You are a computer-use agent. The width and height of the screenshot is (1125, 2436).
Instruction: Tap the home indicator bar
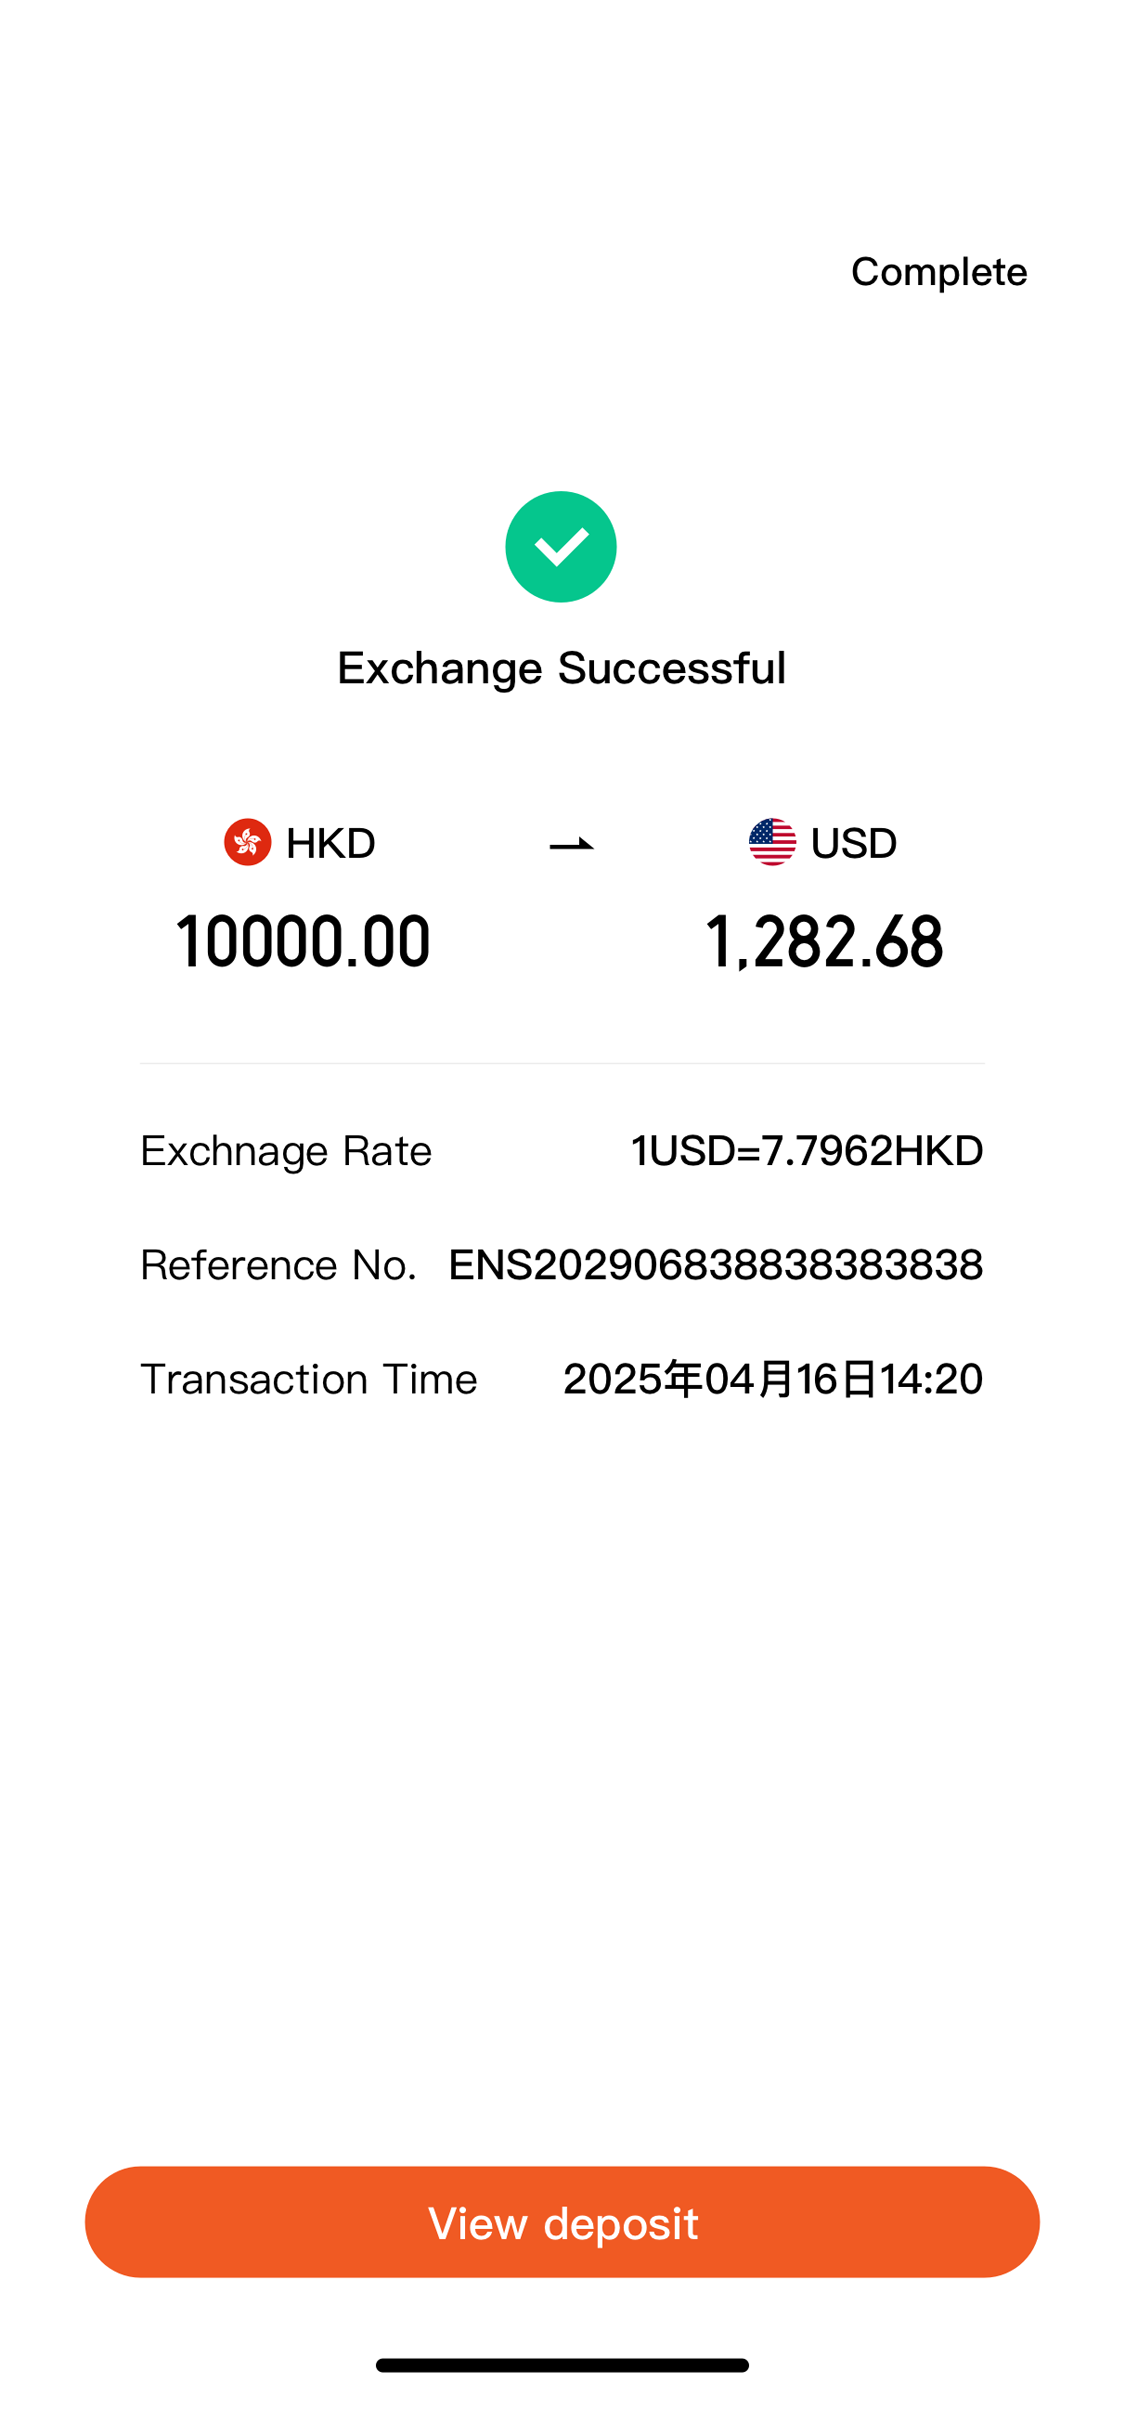pyautogui.click(x=562, y=2364)
